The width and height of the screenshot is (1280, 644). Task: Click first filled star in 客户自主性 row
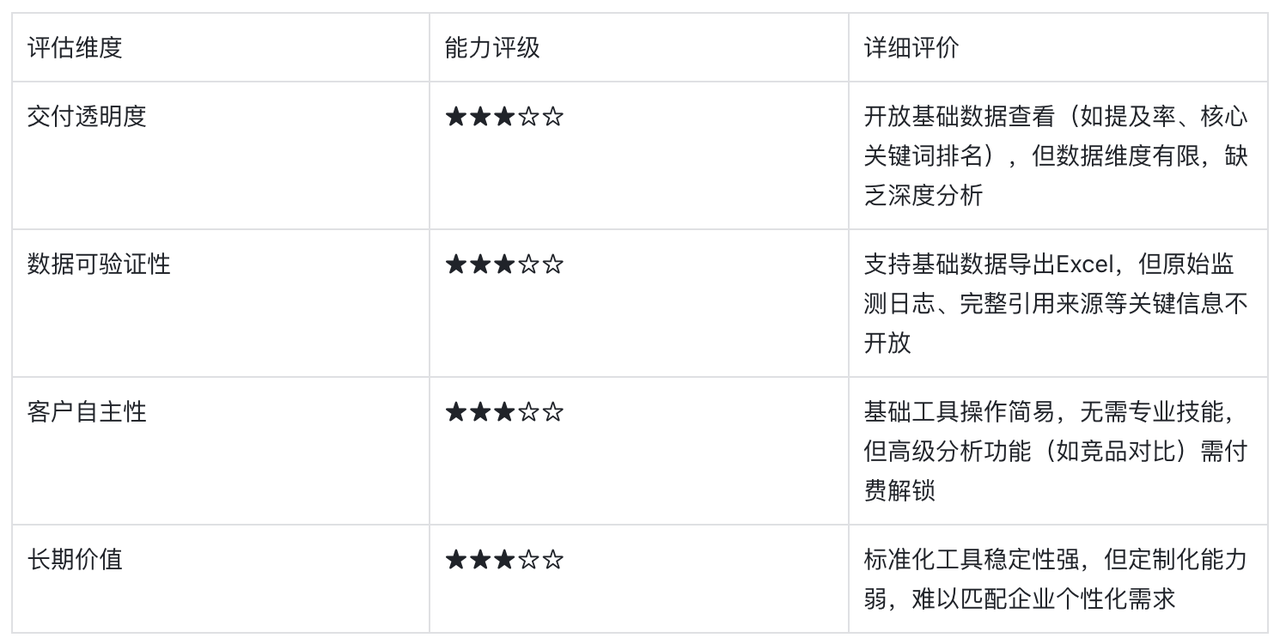(456, 412)
